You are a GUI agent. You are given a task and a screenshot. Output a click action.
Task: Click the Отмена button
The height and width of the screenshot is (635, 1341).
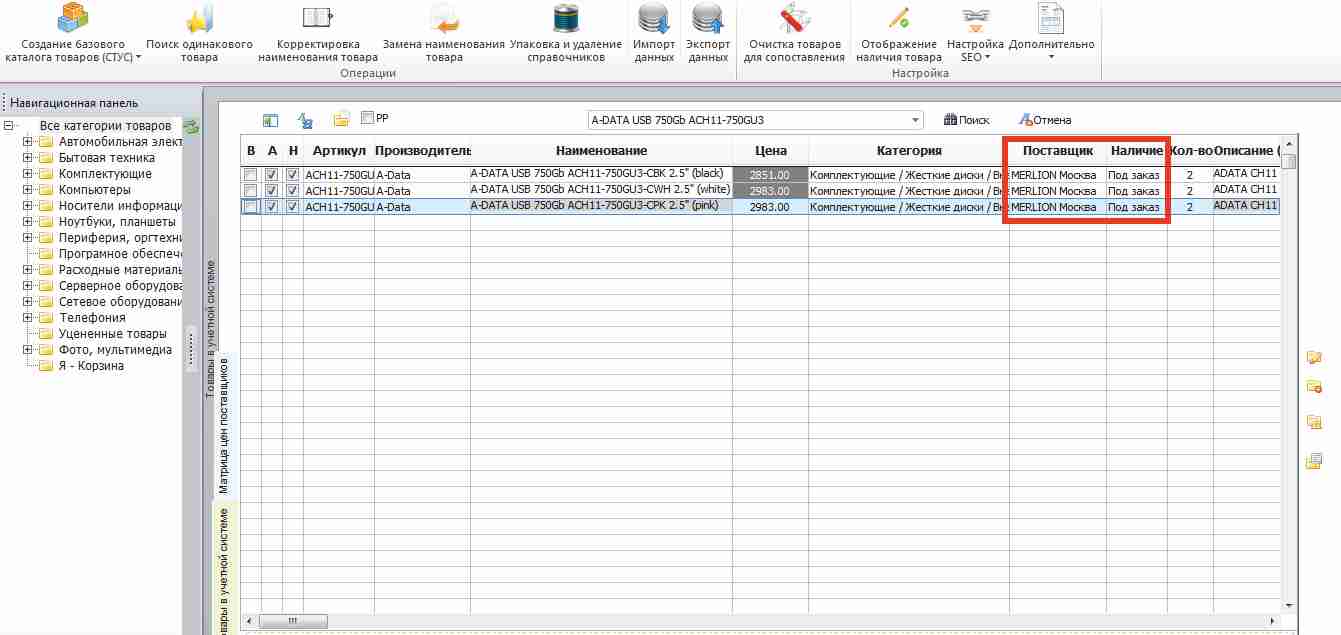pos(1044,120)
